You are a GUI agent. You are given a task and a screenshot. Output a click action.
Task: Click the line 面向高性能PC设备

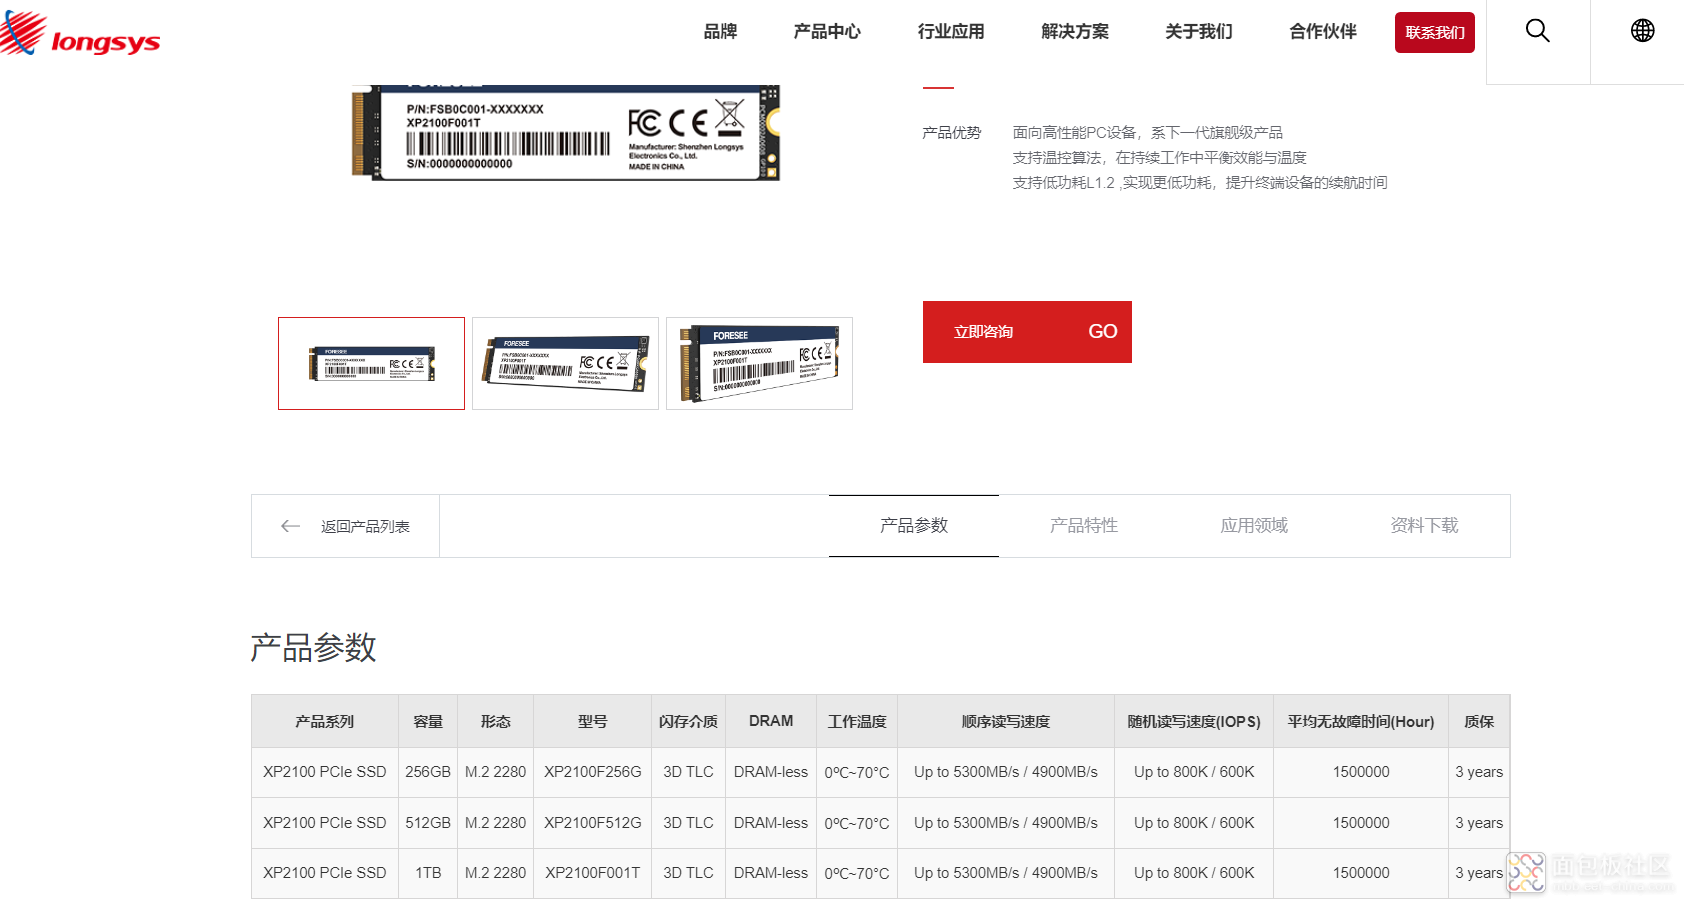tap(1148, 133)
